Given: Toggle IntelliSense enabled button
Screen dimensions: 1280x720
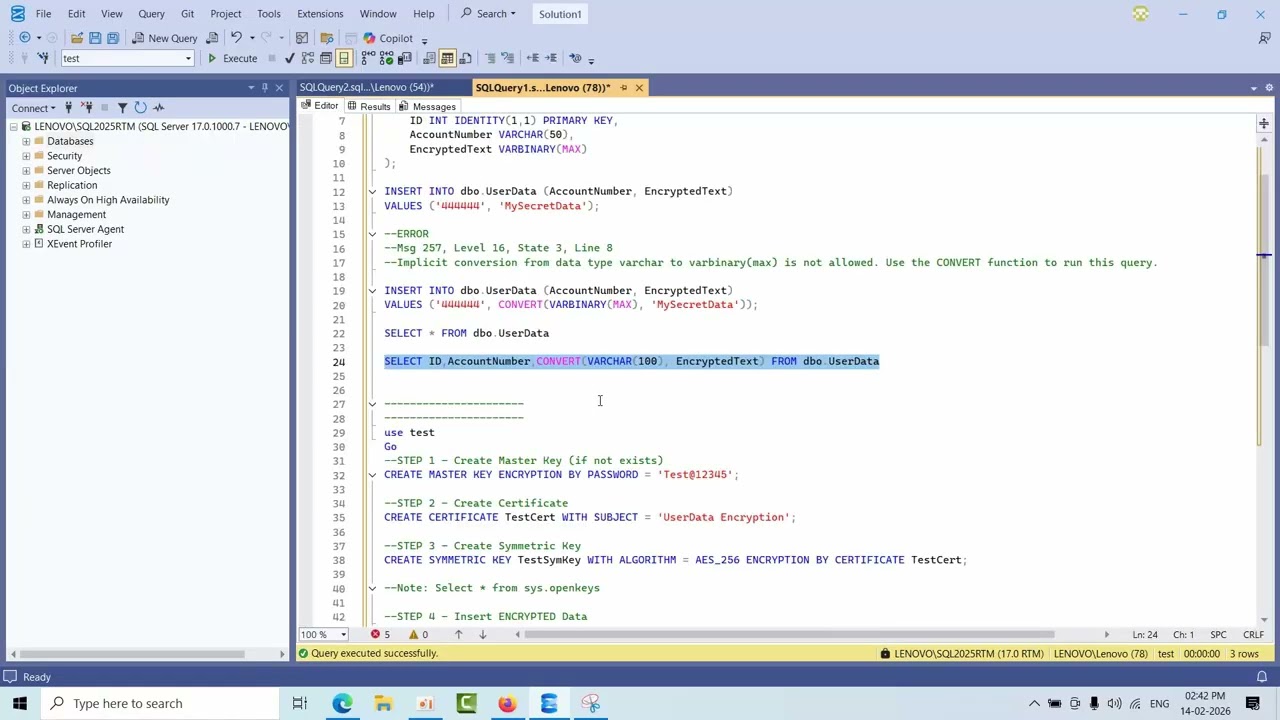Looking at the screenshot, I should [x=344, y=58].
